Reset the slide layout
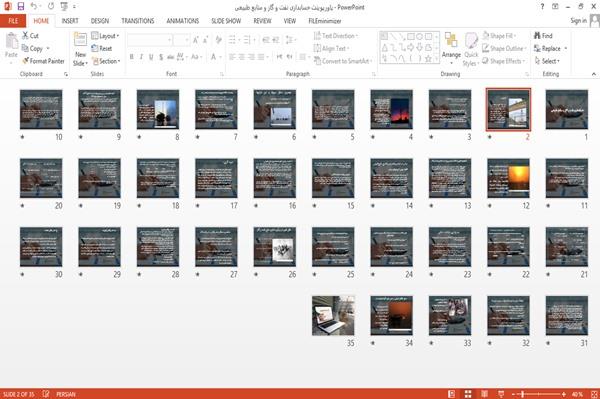Screen dimensions: 600x399 tap(102, 48)
